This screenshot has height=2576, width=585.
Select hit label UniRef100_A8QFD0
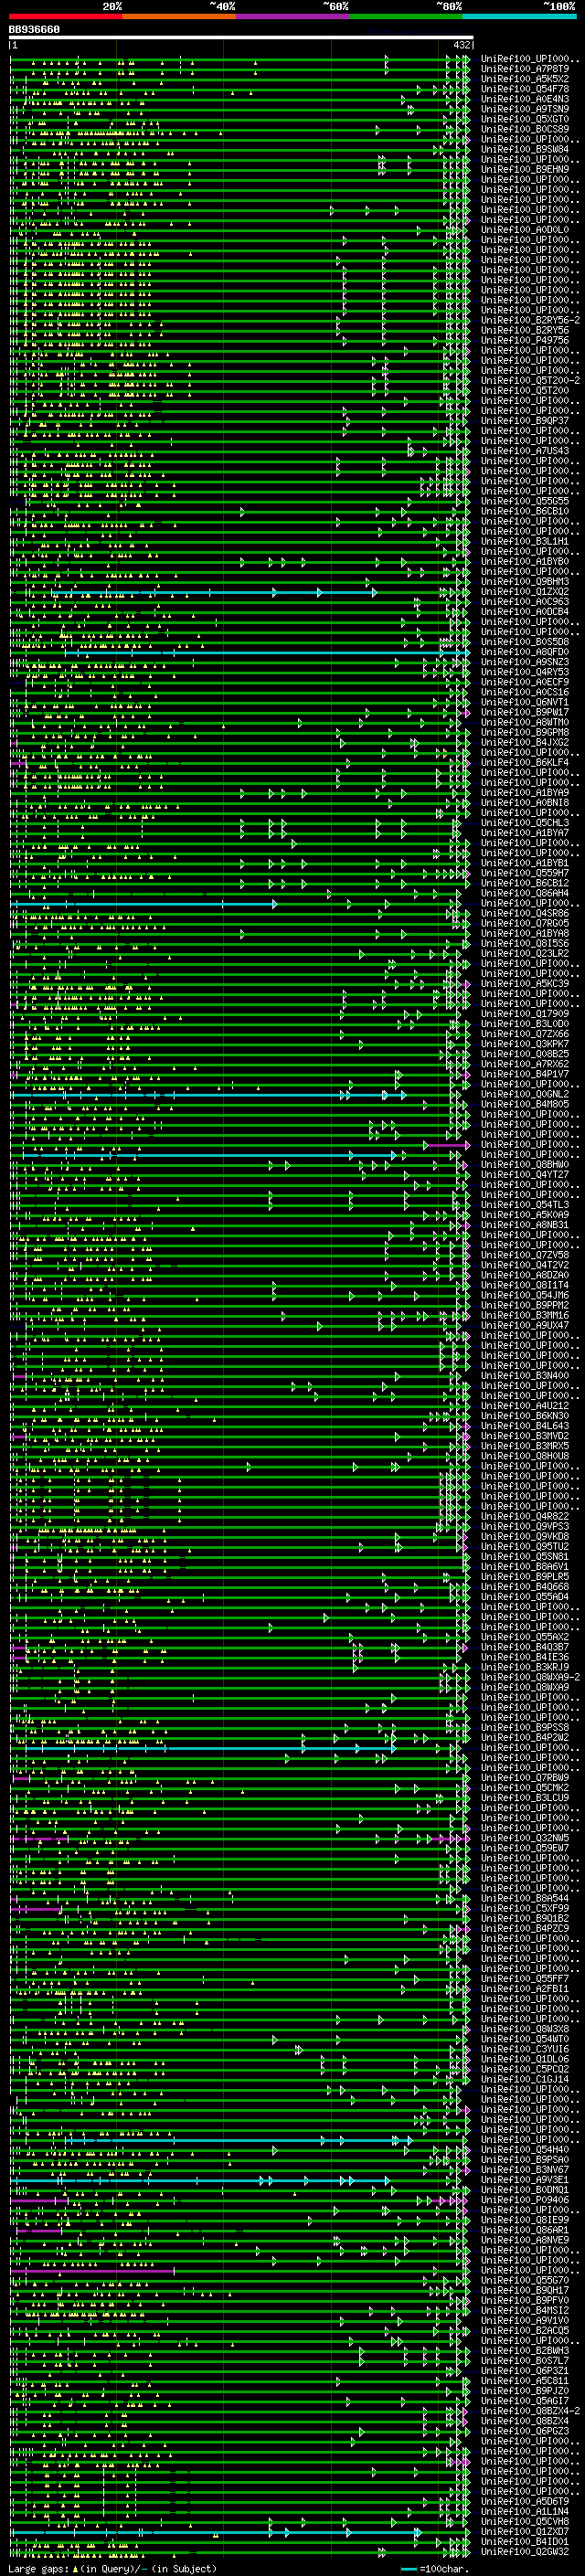[525, 652]
